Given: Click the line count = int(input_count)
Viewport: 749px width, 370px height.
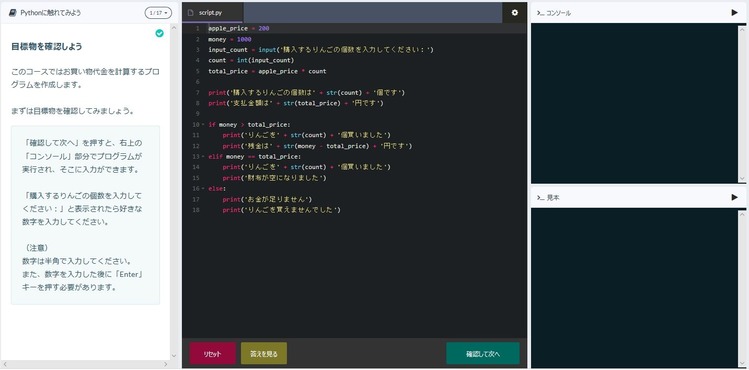Looking at the screenshot, I should [251, 60].
